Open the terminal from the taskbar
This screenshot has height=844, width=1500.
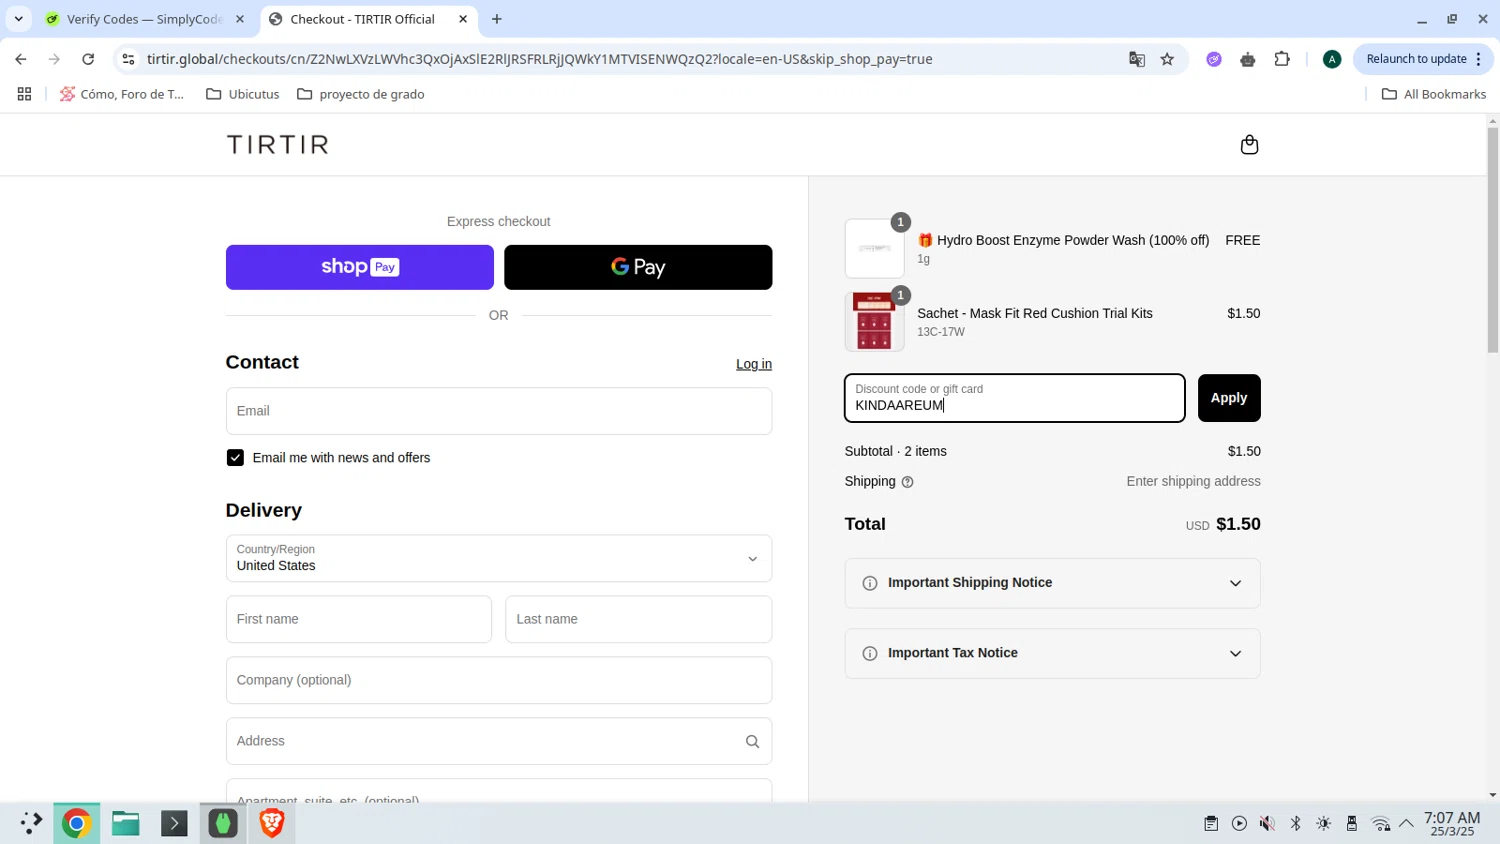click(x=174, y=823)
